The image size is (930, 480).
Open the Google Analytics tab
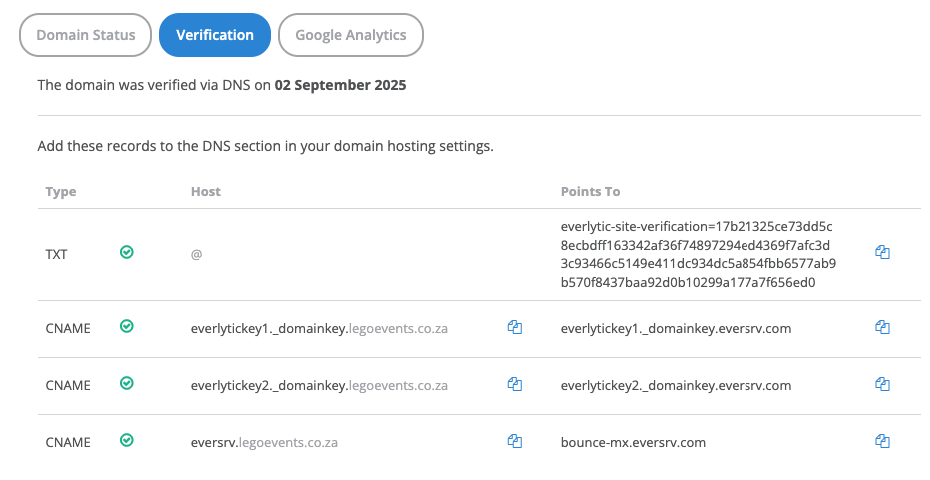pos(350,35)
